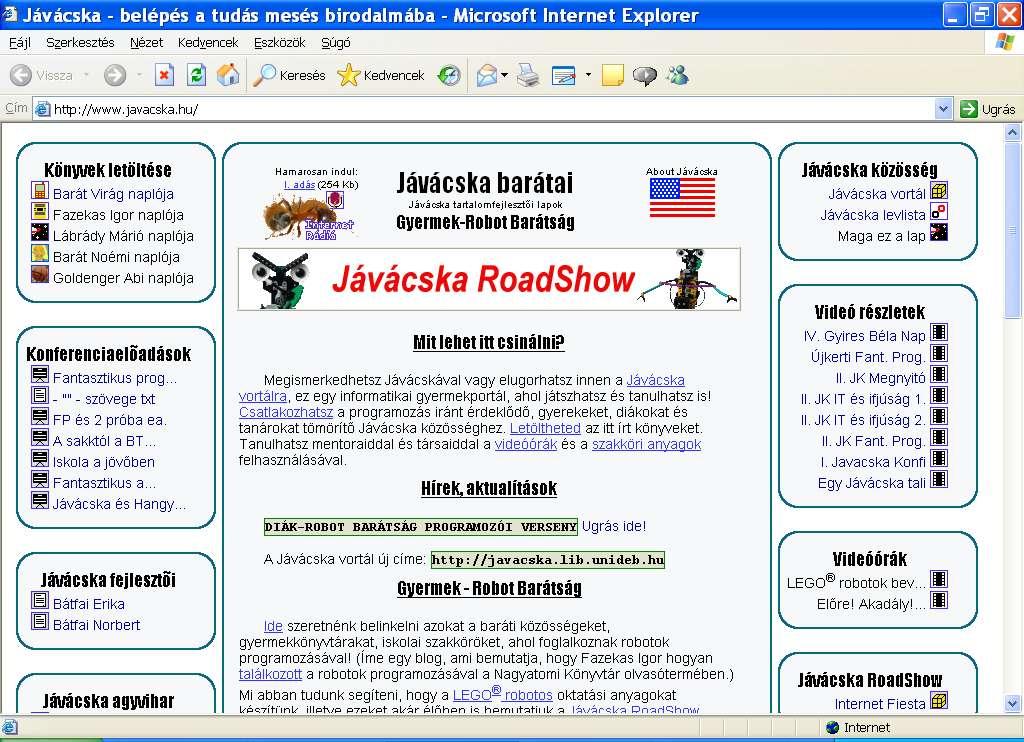
Task: Click the film icon for 'LEGO robotok bev...'
Action: (x=939, y=579)
